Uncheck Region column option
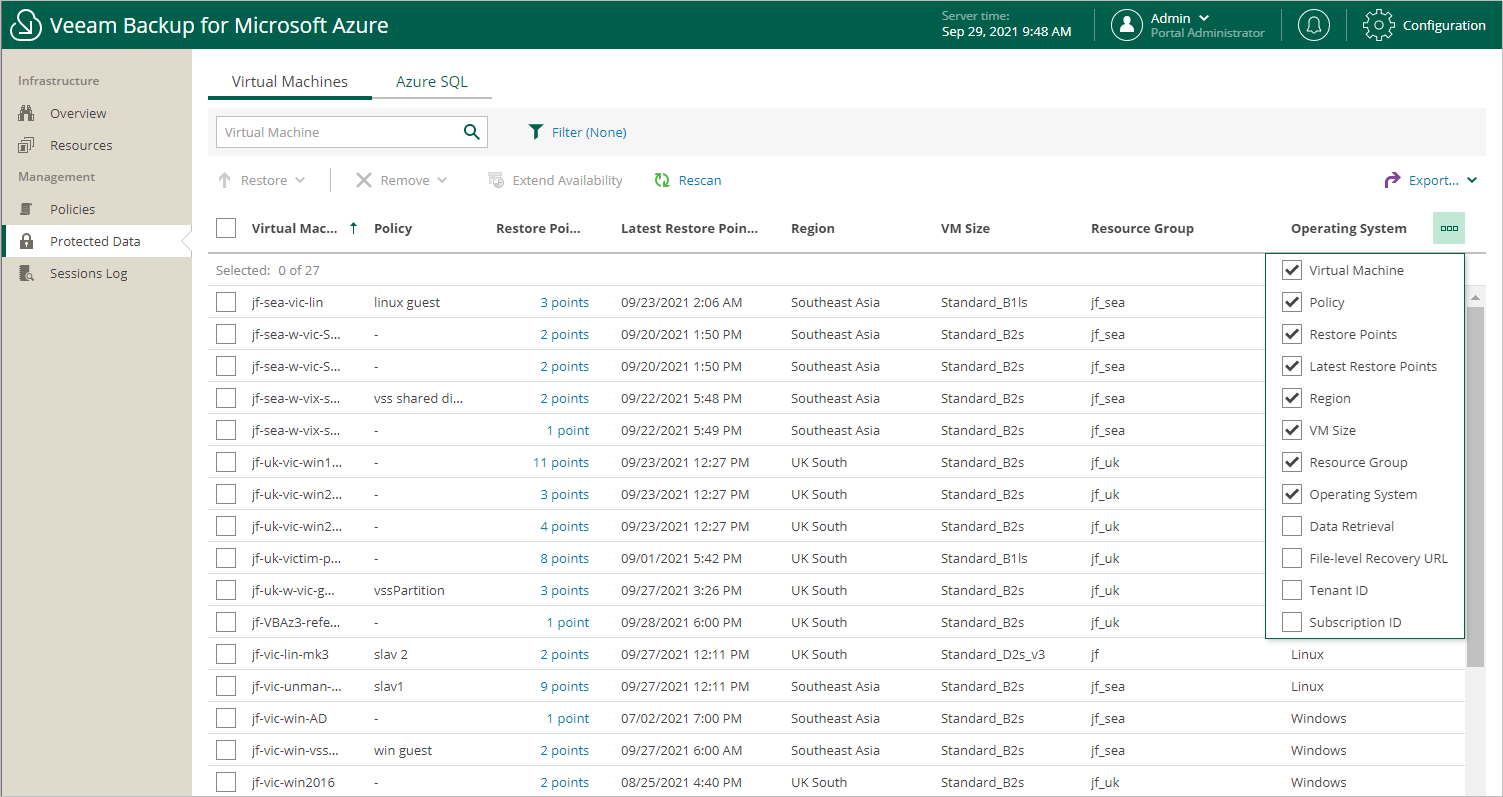Screen dimensions: 1503x797 [1292, 398]
